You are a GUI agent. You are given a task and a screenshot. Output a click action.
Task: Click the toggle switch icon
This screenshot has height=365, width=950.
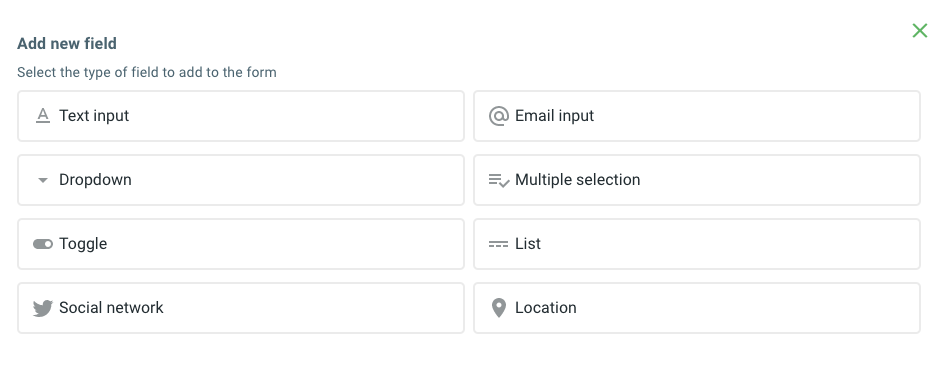[x=42, y=244]
